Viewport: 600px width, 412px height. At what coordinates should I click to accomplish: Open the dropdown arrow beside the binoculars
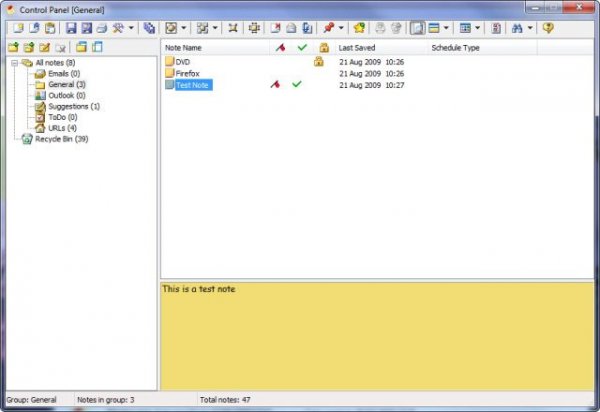tap(531, 27)
